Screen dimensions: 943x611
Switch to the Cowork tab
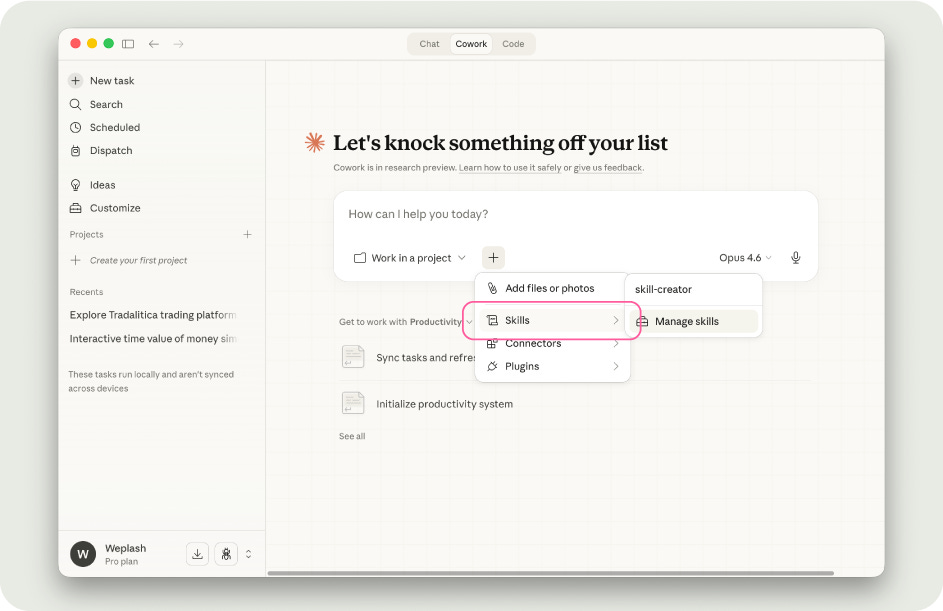[x=471, y=44]
